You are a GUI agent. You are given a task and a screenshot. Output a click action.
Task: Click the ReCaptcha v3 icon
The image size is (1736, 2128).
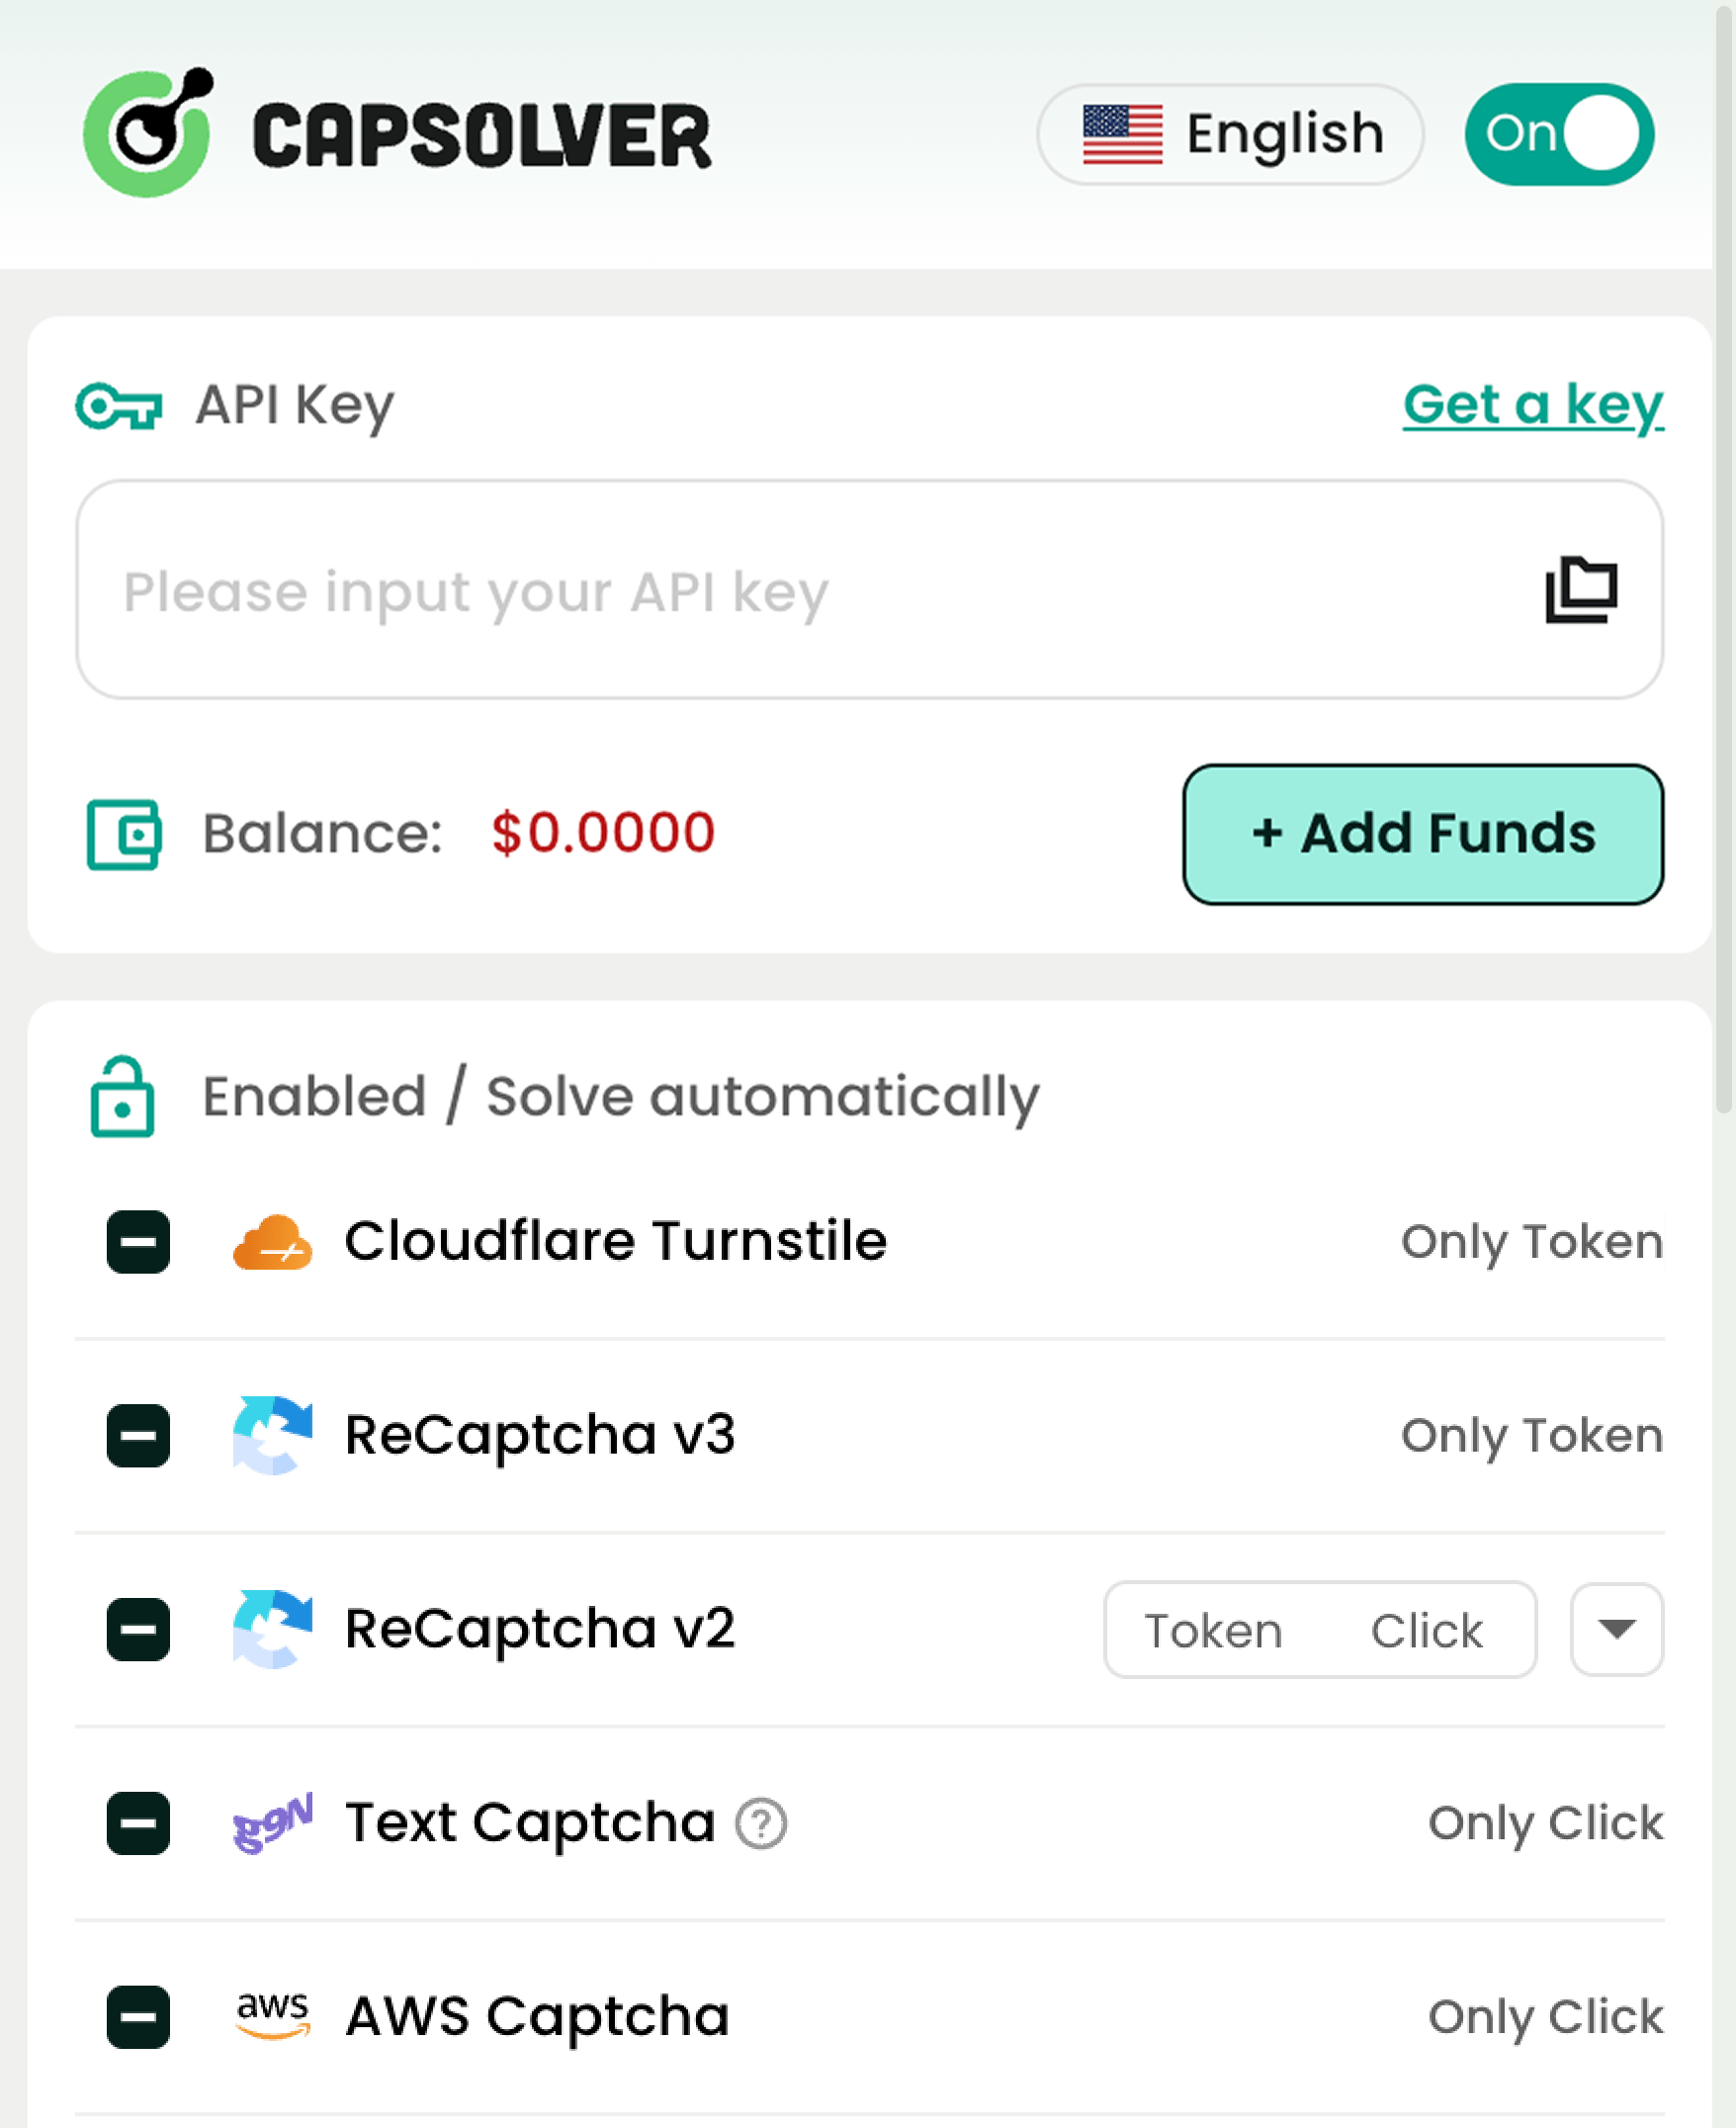[x=272, y=1435]
